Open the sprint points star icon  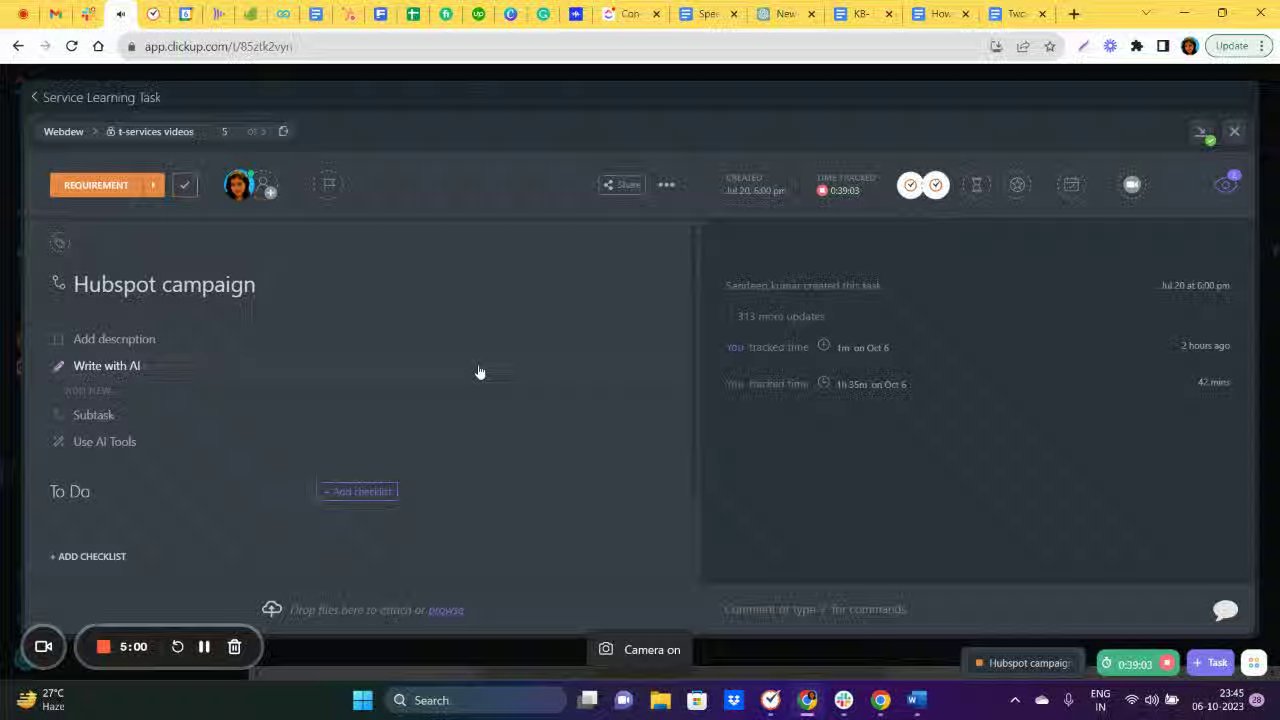pyautogui.click(x=1017, y=185)
